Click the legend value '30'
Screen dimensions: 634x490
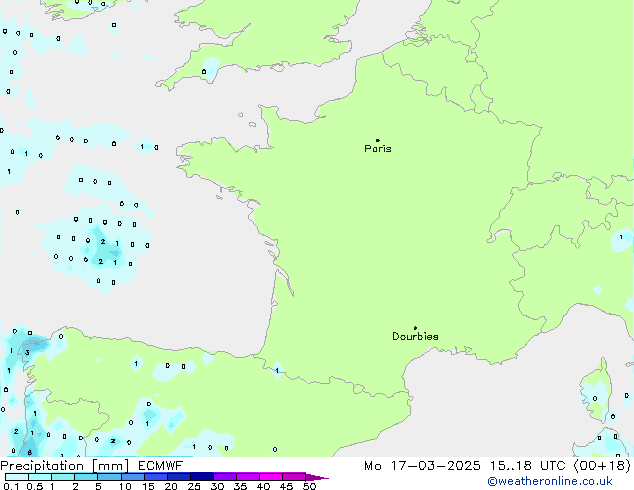click(217, 486)
